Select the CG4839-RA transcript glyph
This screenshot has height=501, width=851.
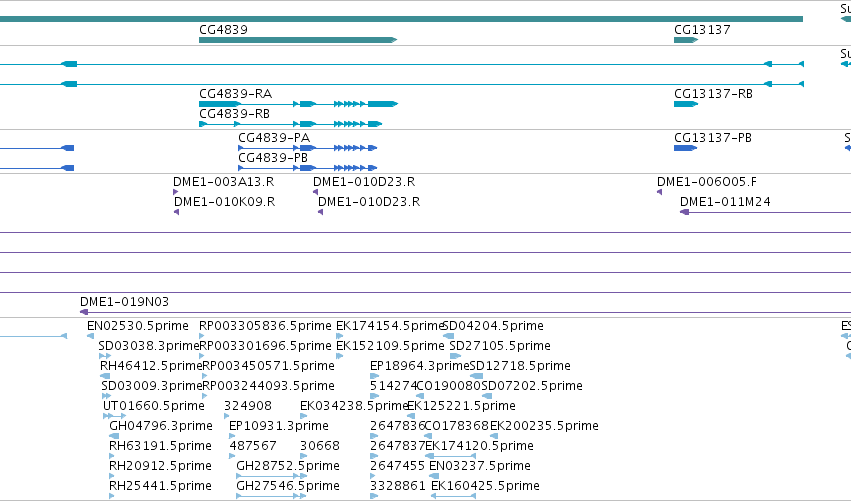(299, 104)
